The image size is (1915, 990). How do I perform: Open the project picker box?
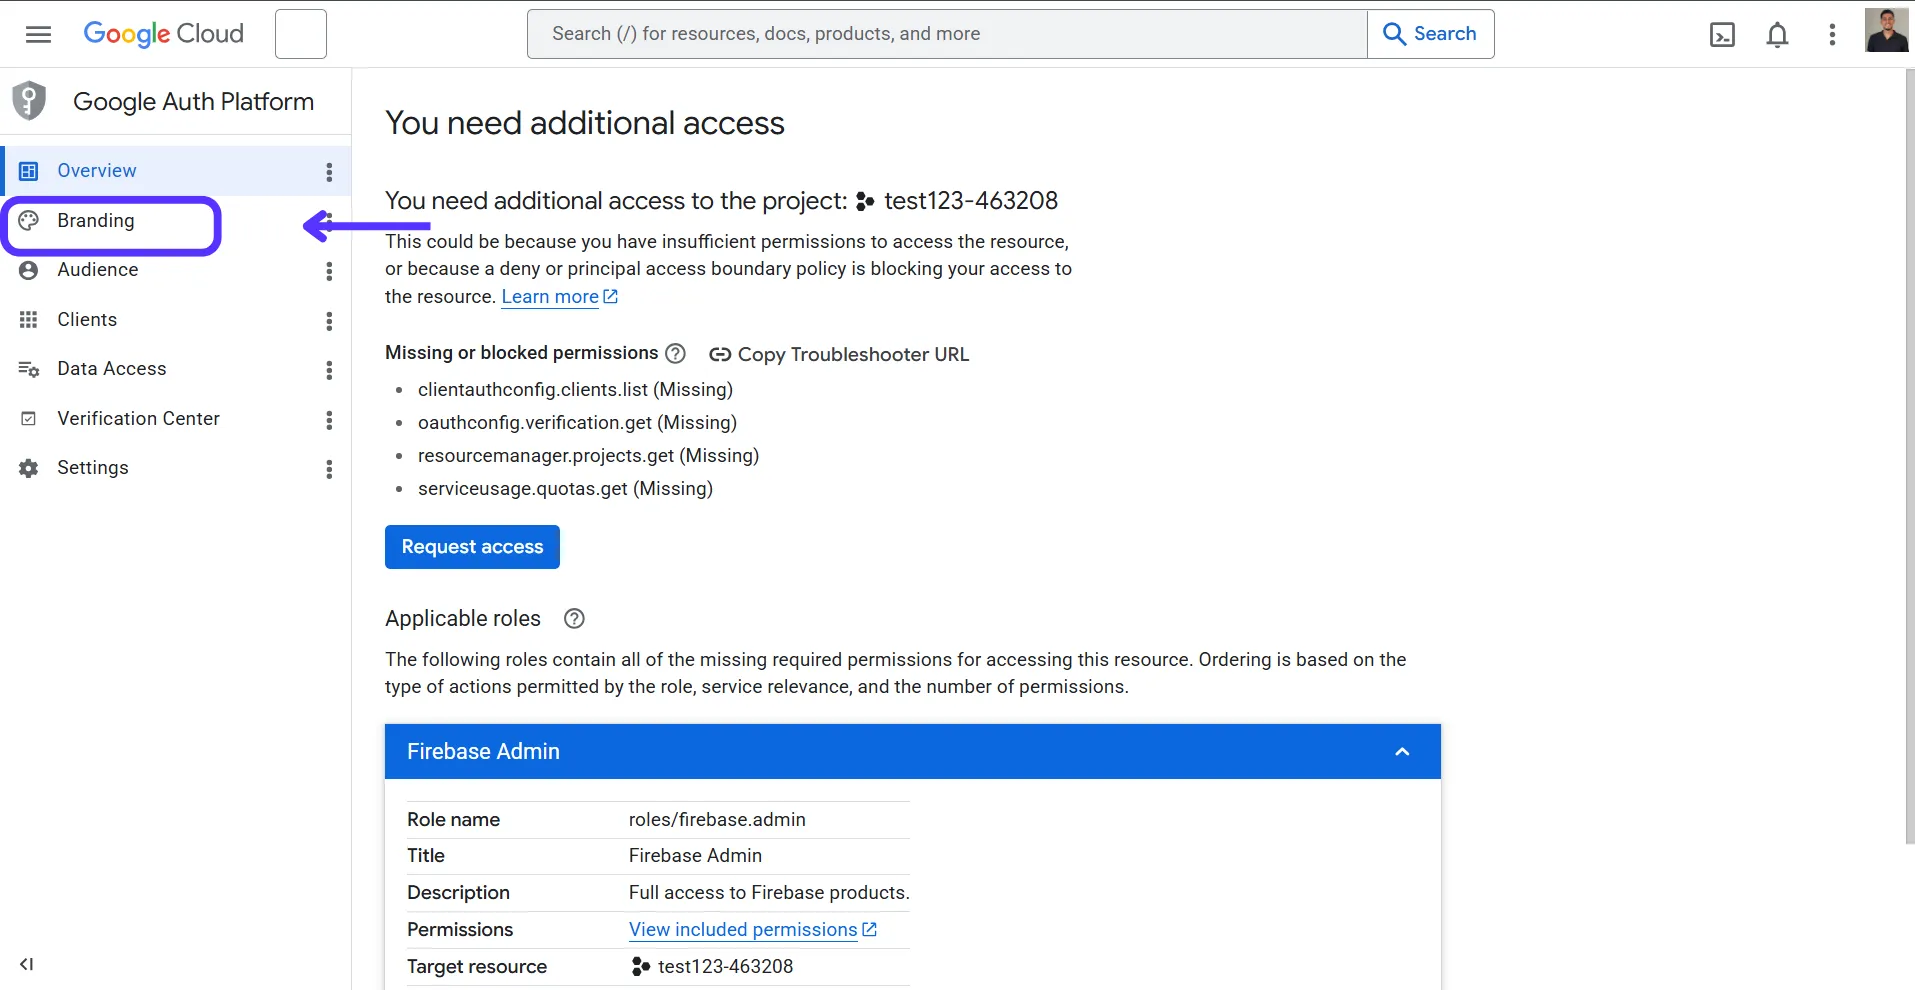301,34
